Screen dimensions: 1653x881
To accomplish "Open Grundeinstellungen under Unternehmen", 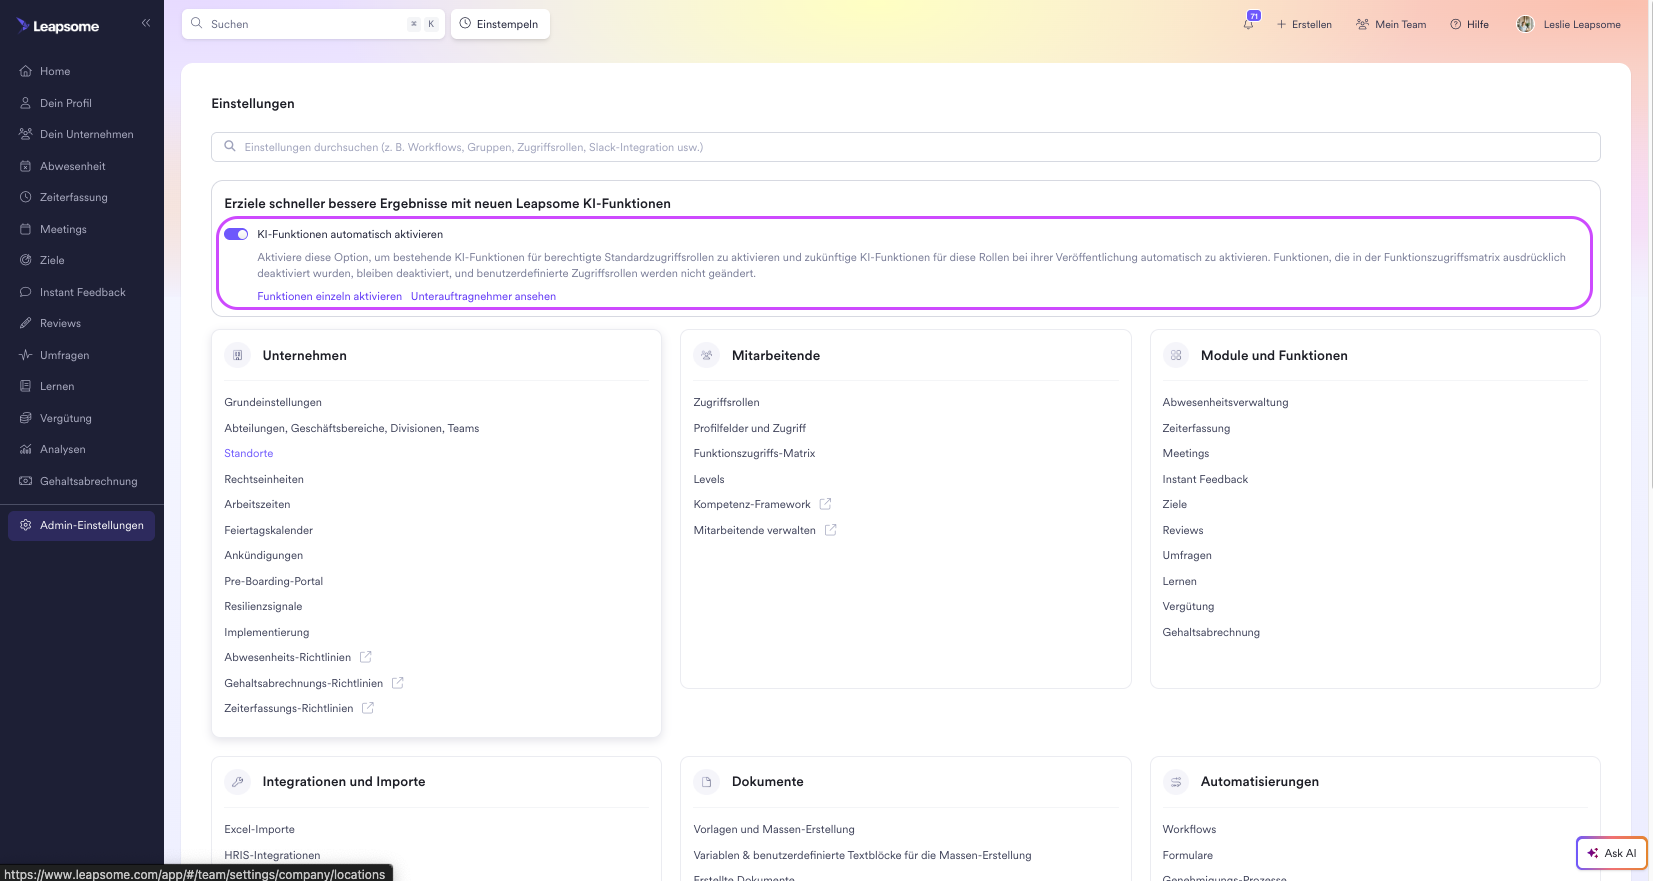I will [x=273, y=402].
